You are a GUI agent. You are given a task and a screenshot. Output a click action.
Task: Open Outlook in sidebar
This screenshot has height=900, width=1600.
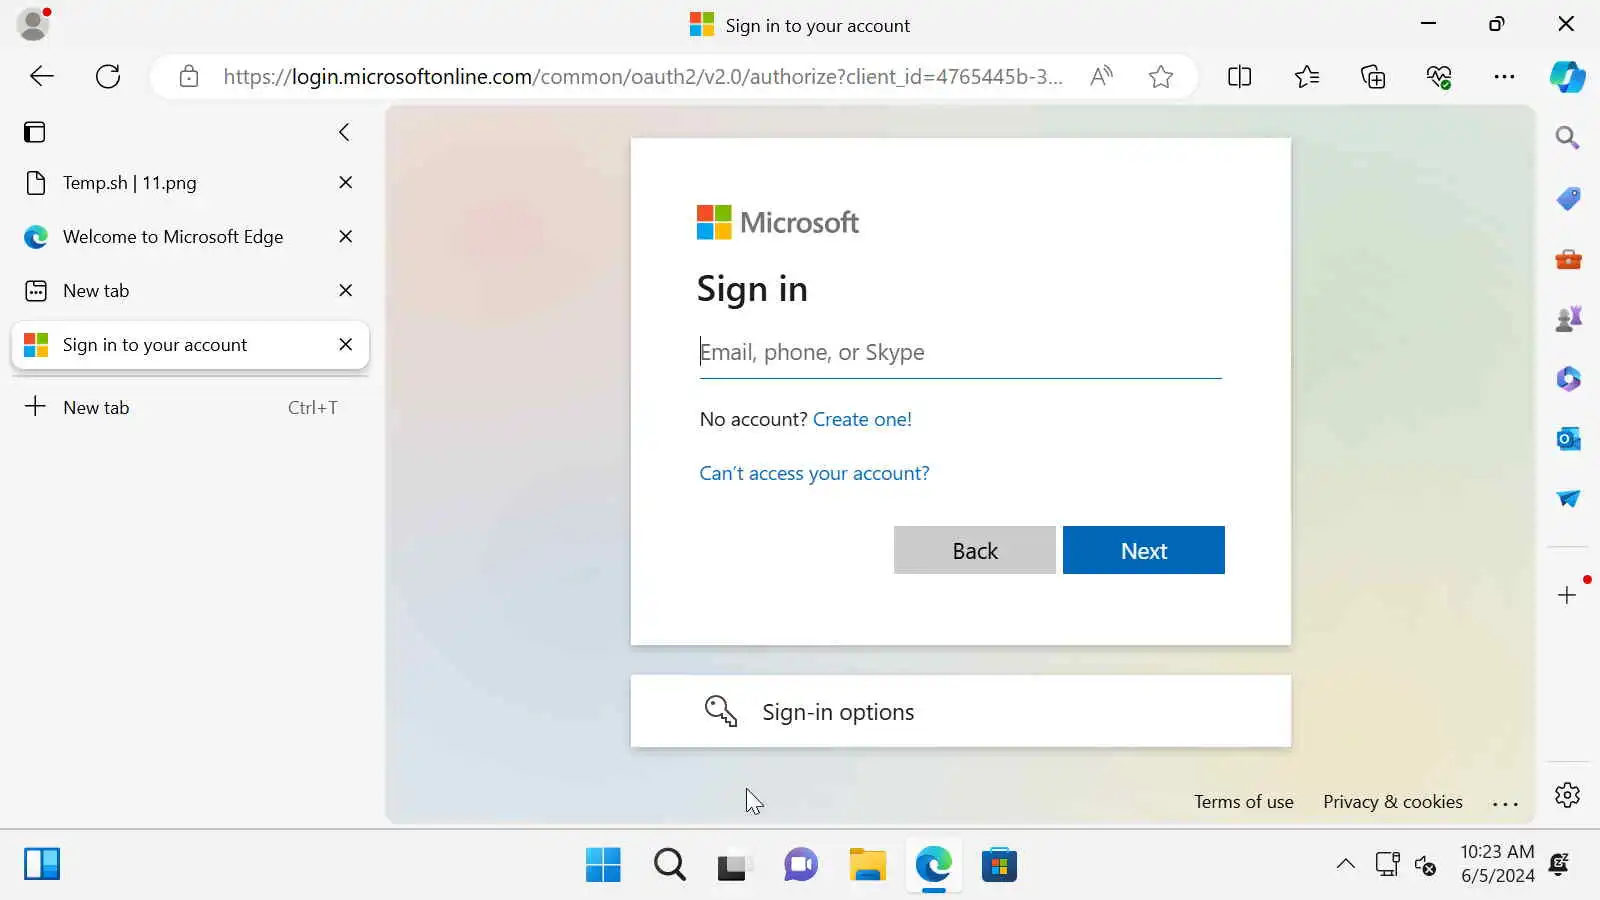point(1568,438)
